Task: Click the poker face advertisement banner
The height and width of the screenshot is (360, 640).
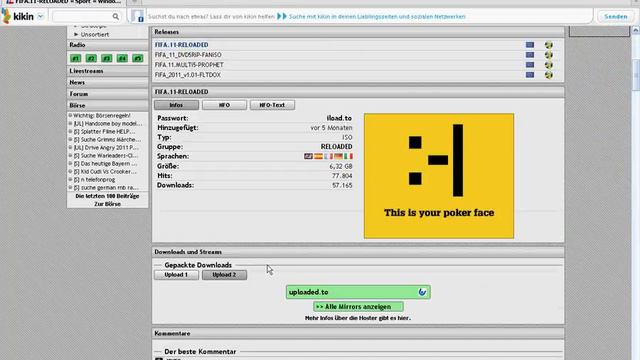Action: [x=439, y=176]
